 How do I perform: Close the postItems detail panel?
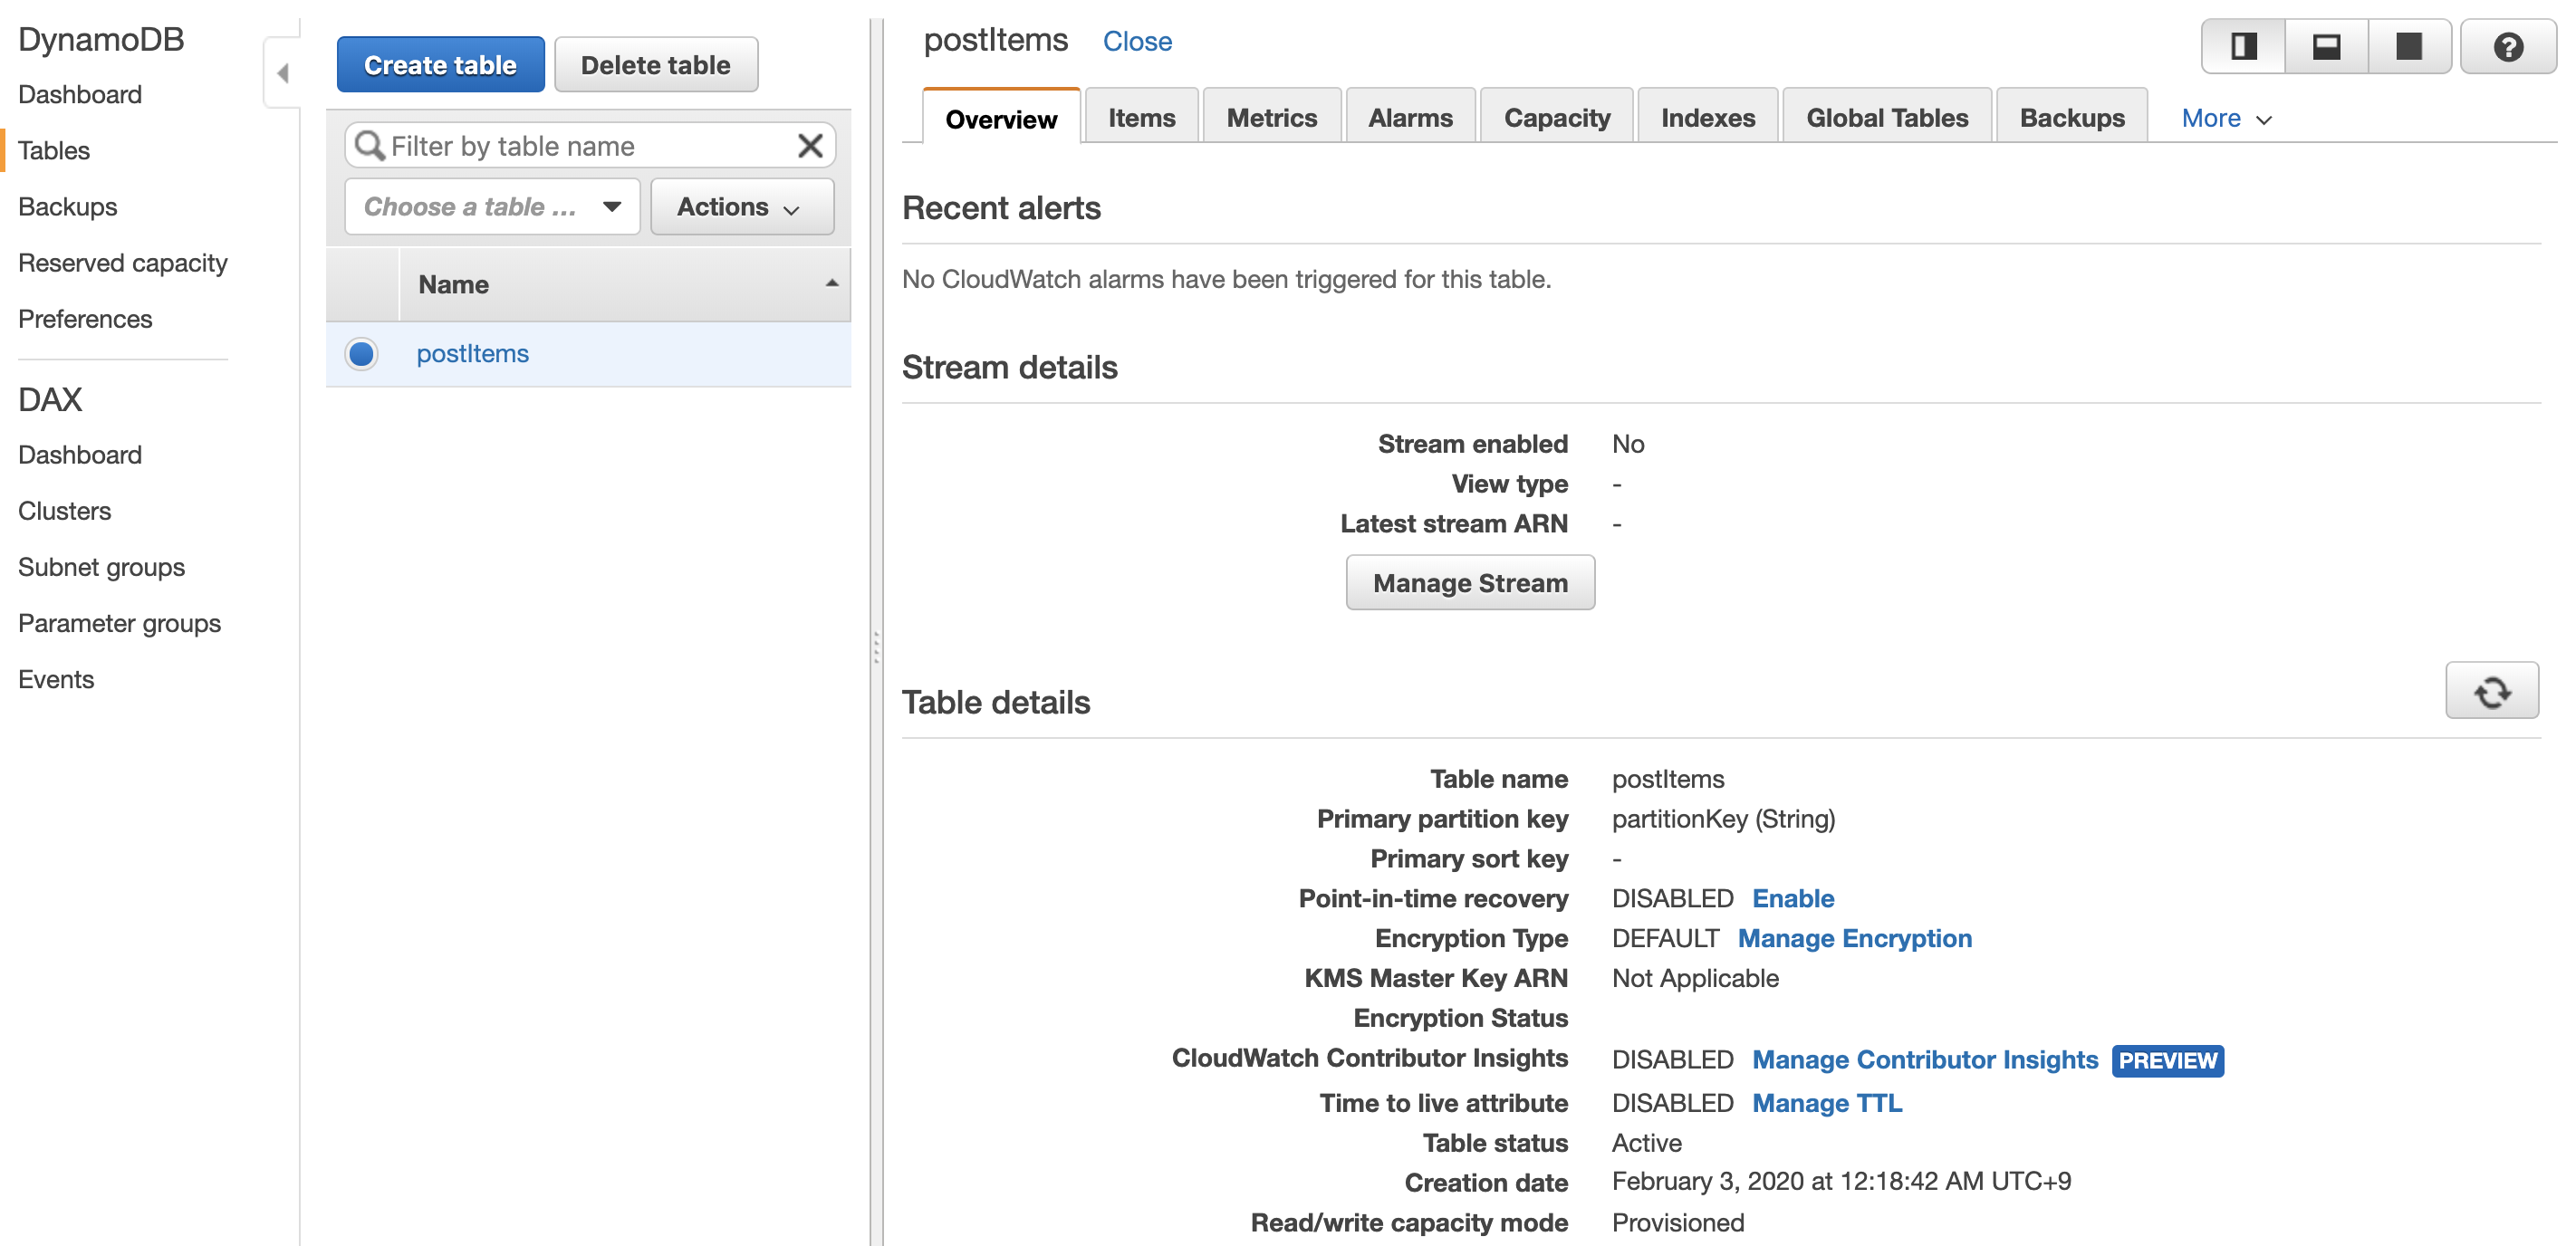(1137, 41)
